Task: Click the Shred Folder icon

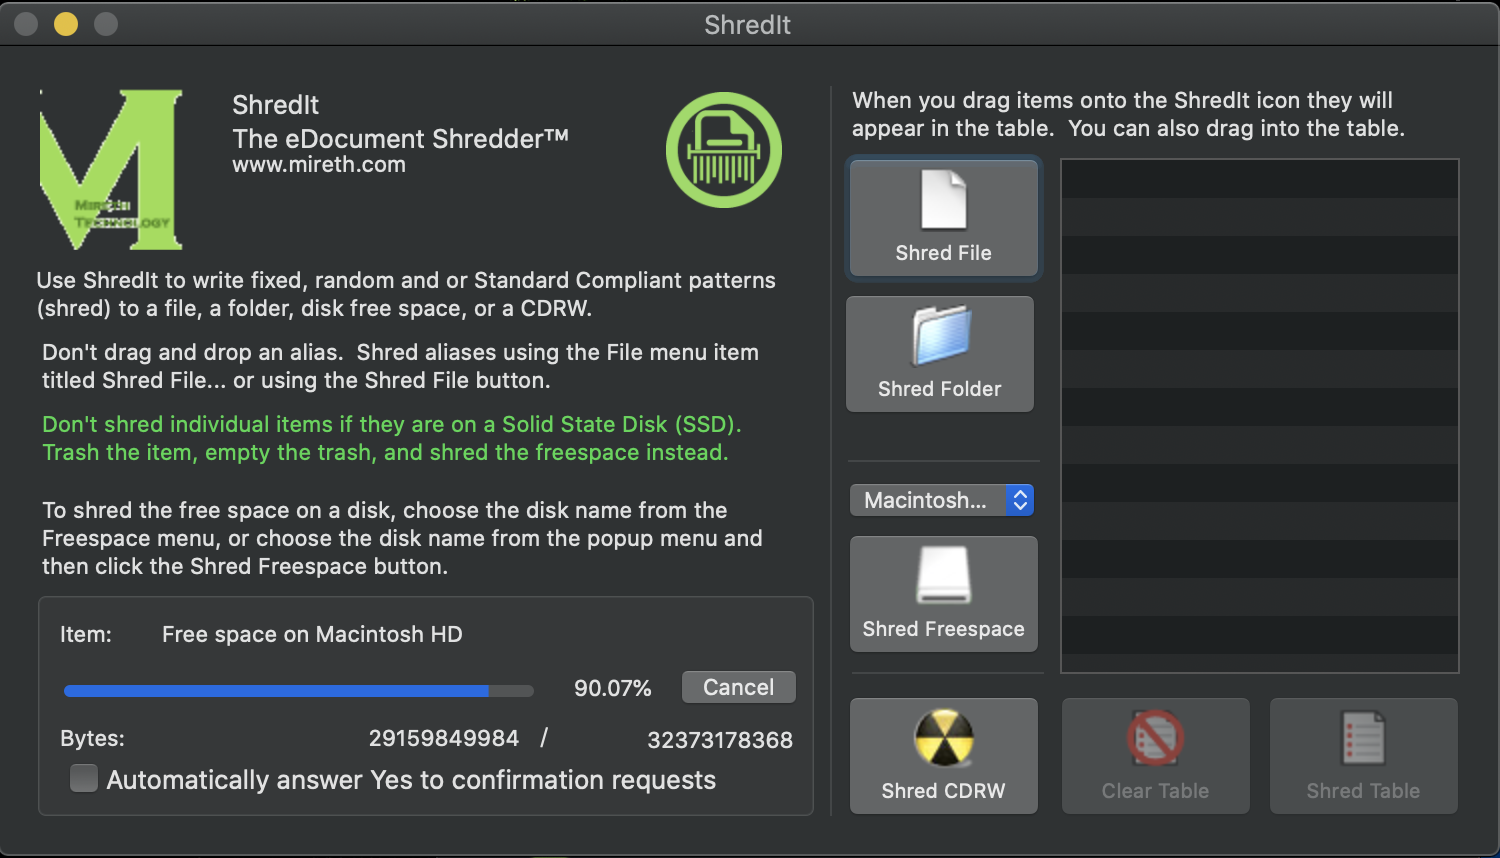Action: click(x=940, y=336)
